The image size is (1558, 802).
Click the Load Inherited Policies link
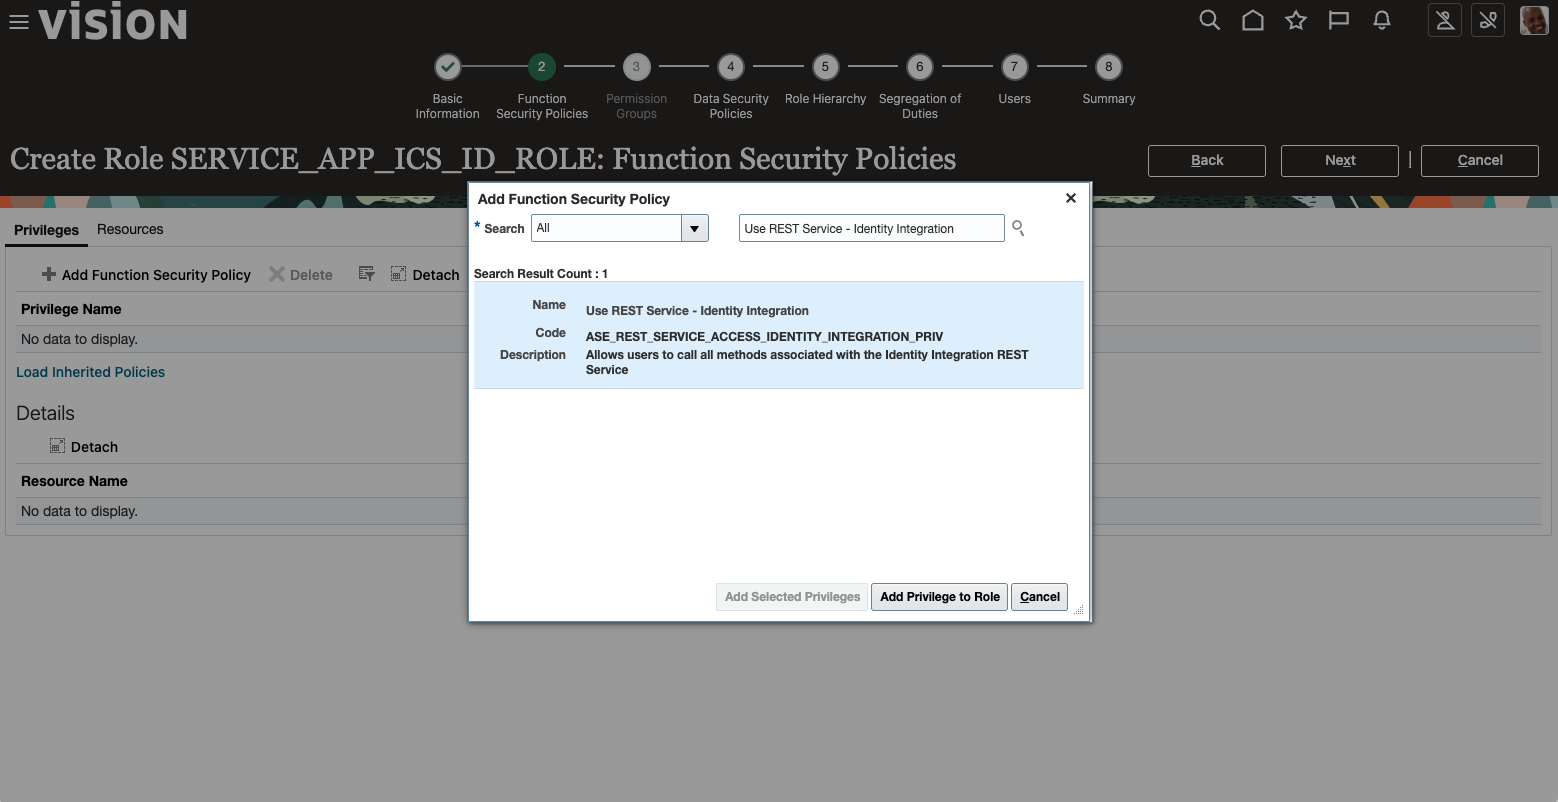(90, 371)
